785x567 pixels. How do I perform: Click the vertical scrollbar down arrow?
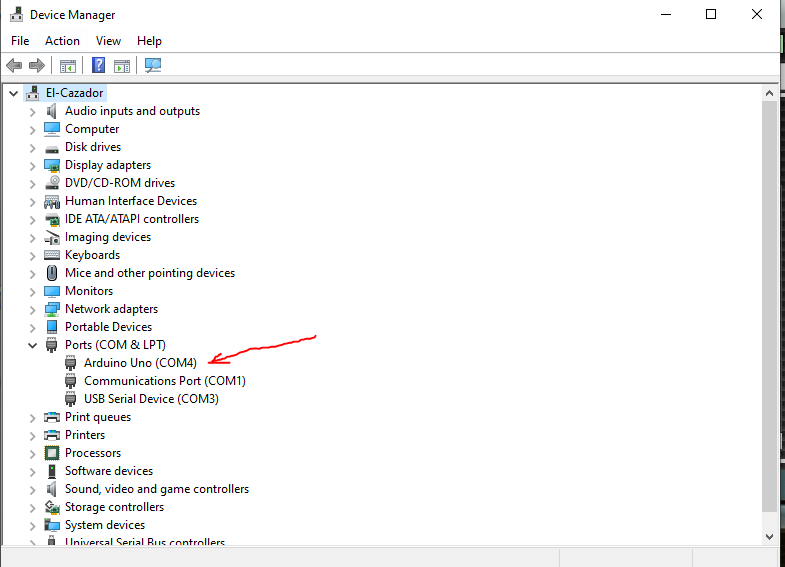click(769, 536)
